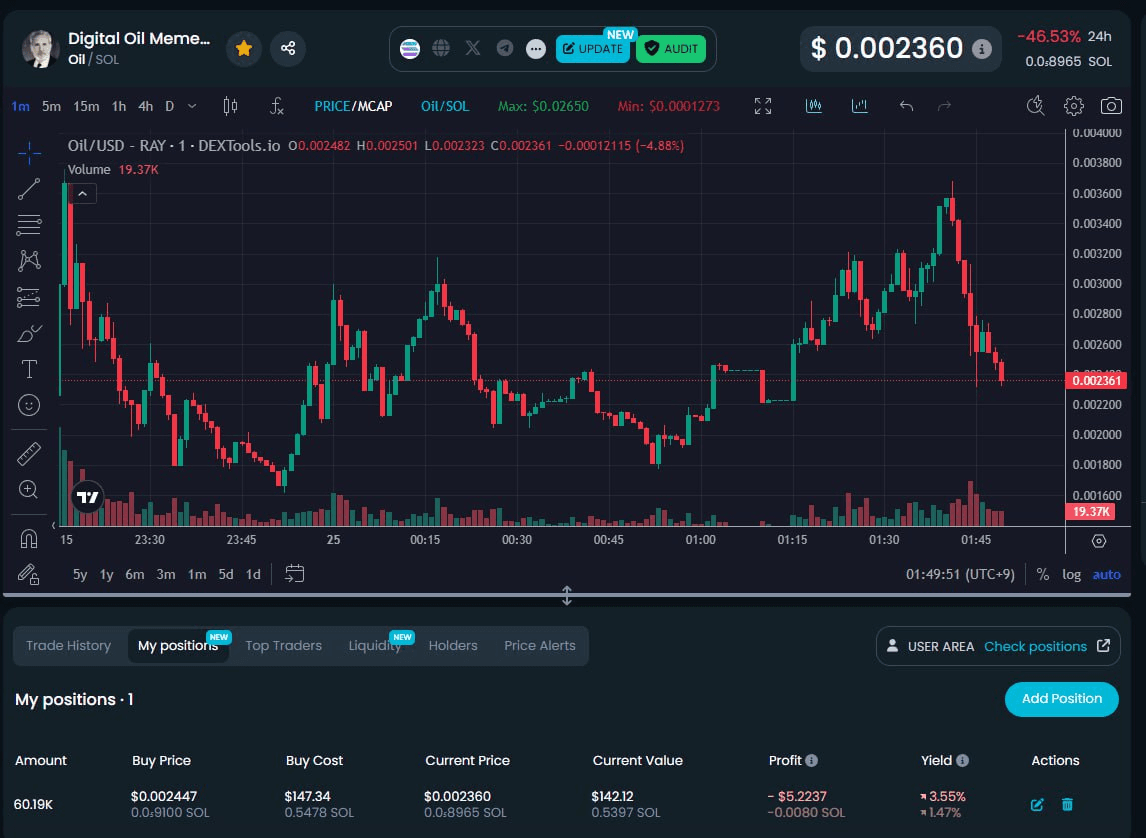The image size is (1146, 838).
Task: Go to the Holders tab
Action: pyautogui.click(x=453, y=646)
